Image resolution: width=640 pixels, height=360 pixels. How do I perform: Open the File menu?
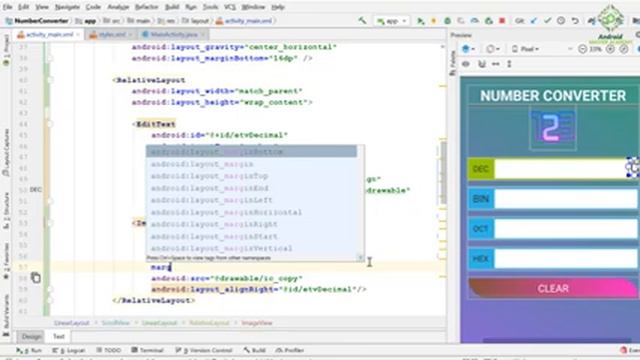[7, 7]
